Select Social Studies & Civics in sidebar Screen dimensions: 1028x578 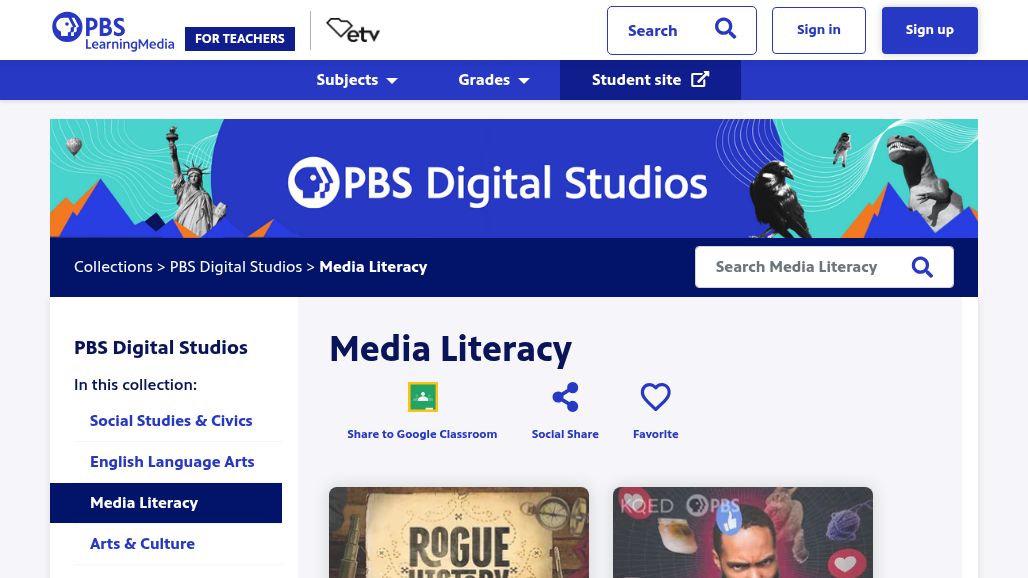(x=171, y=421)
